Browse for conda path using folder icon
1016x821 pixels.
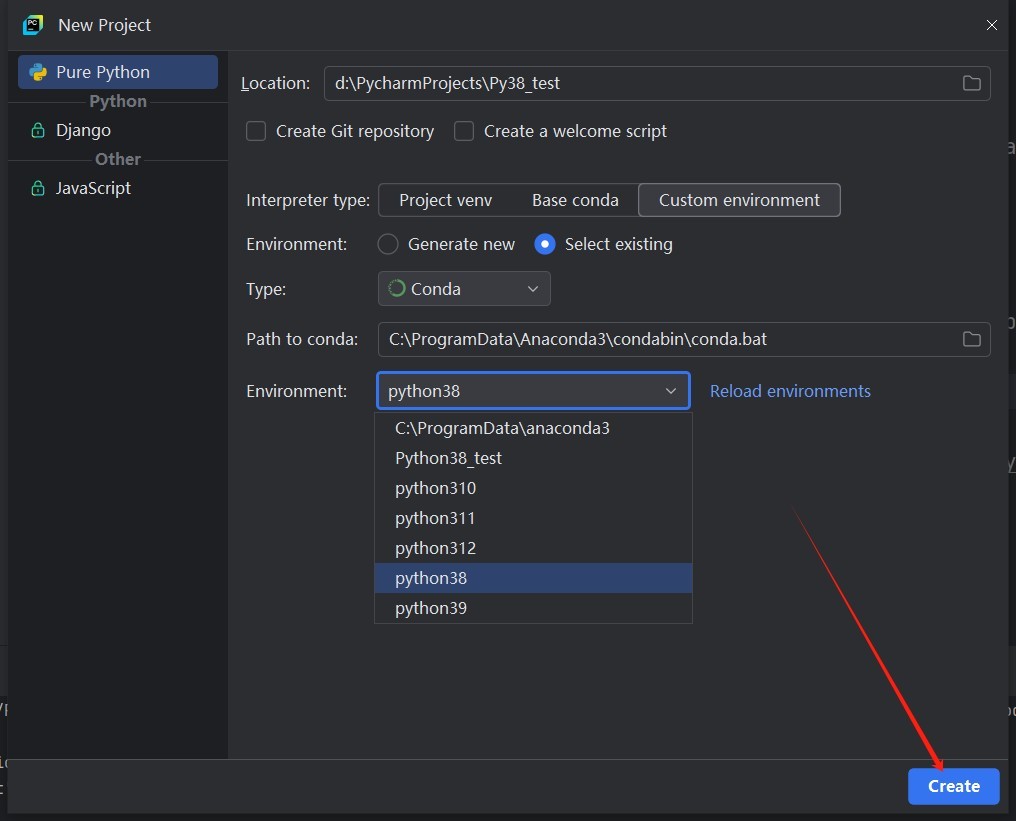(971, 339)
